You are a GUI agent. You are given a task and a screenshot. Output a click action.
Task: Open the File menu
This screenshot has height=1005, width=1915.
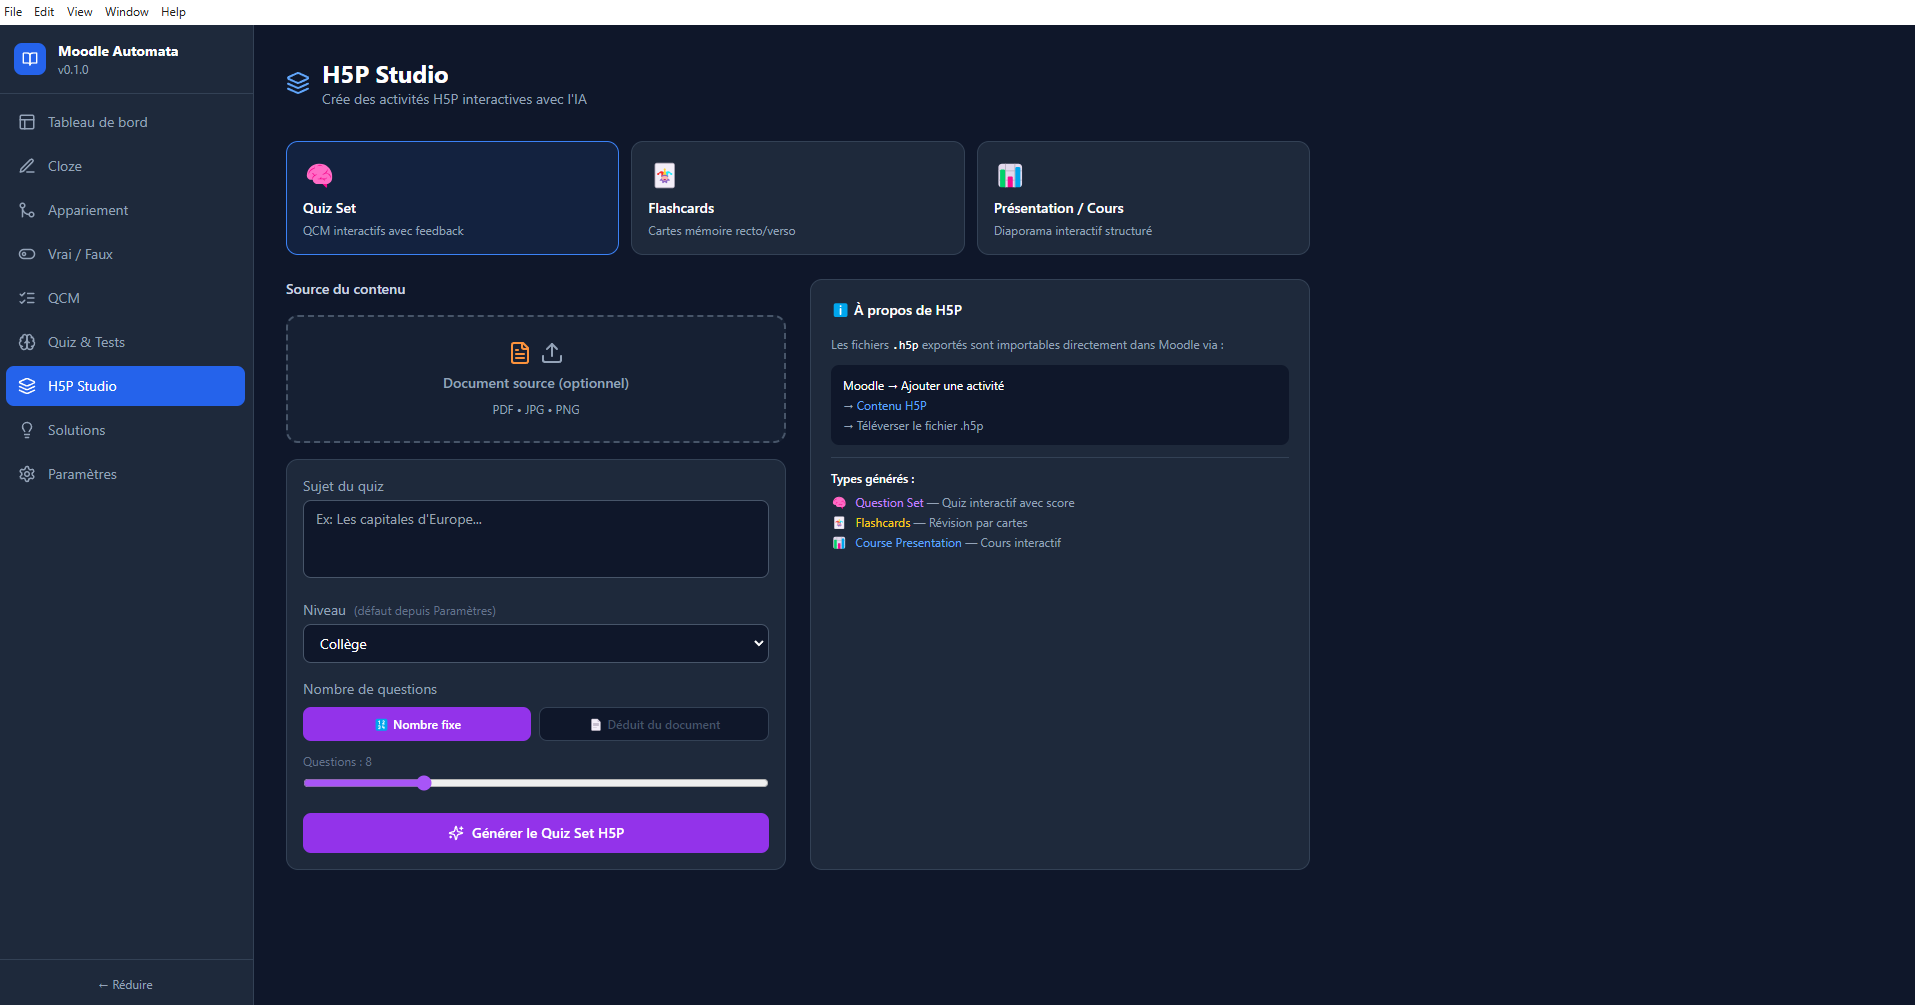click(x=13, y=12)
